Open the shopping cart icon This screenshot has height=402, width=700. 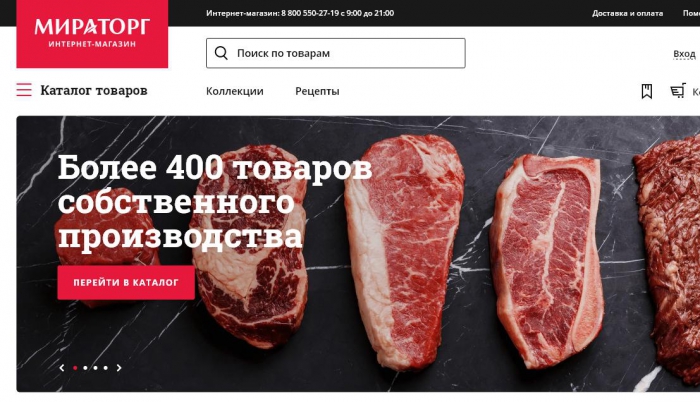[x=678, y=91]
